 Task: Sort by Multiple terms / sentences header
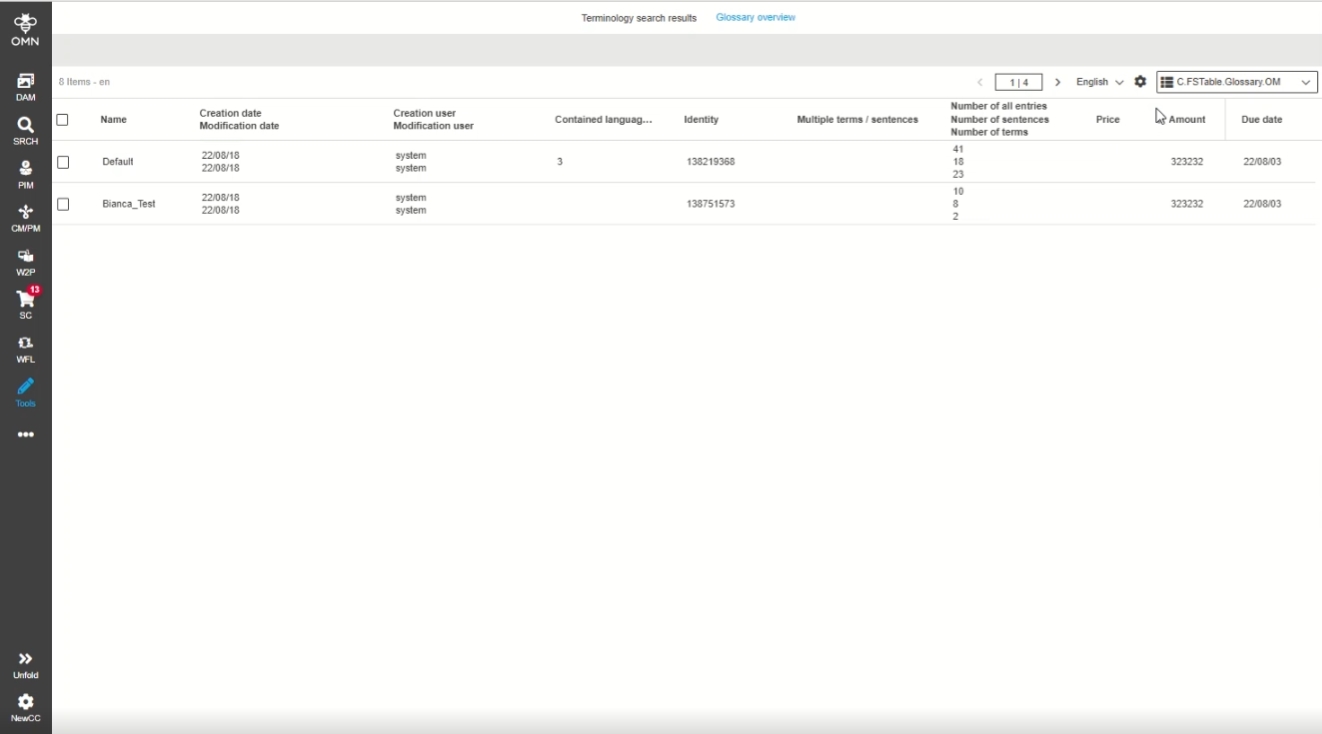pos(857,120)
